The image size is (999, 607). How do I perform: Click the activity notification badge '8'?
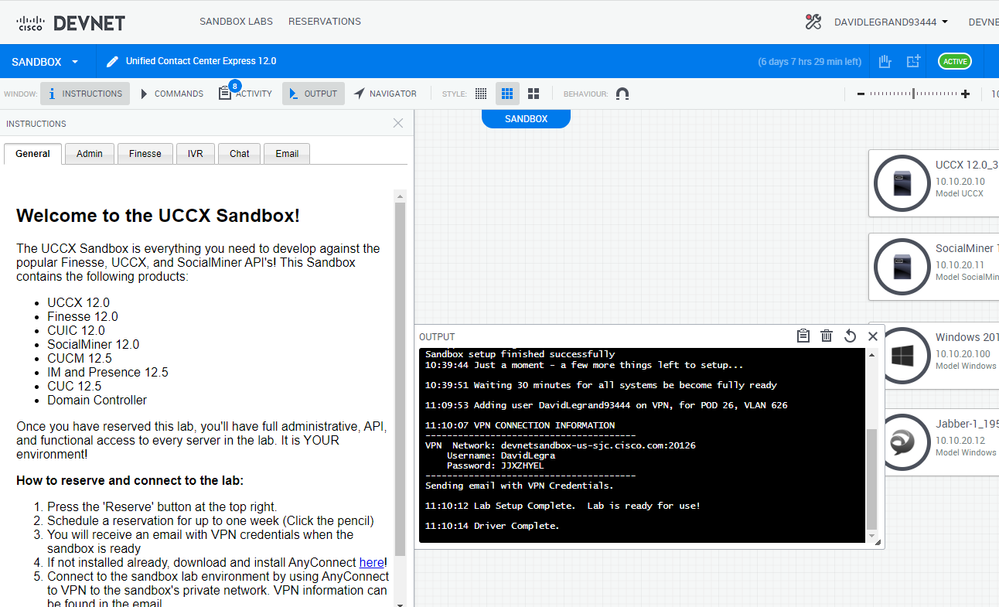coord(235,85)
